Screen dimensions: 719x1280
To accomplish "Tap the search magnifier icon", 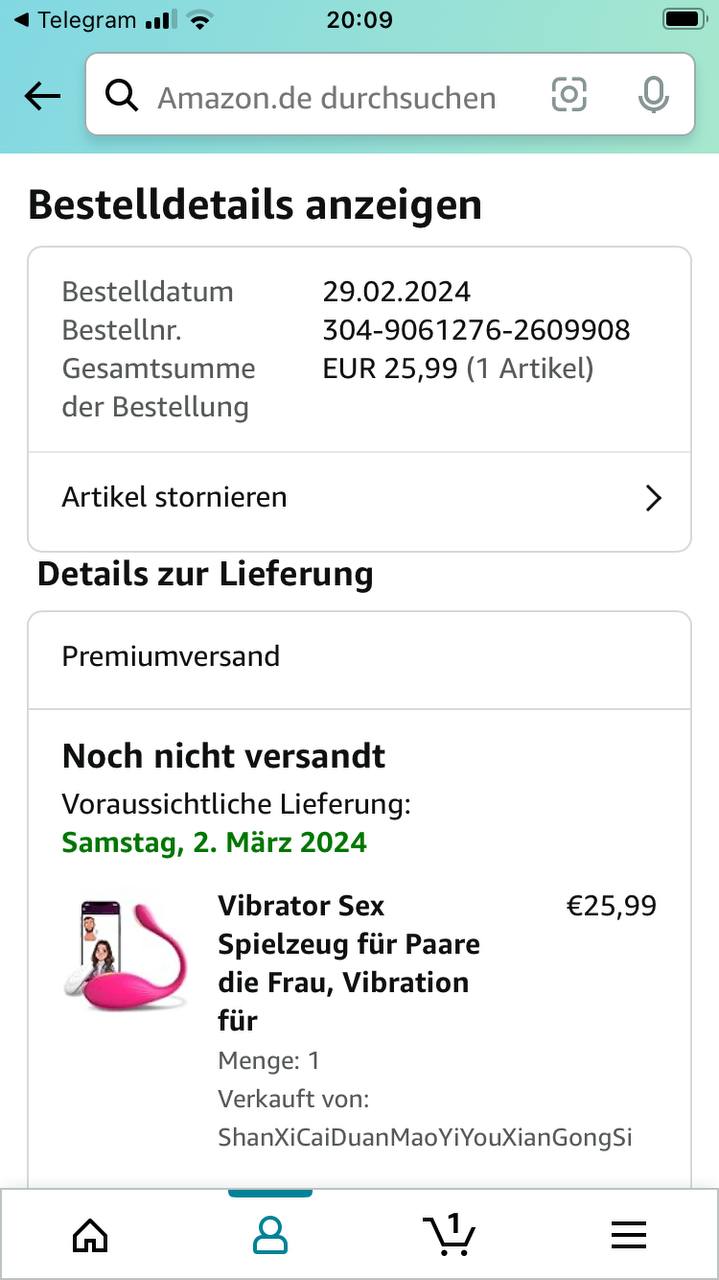I will [122, 96].
